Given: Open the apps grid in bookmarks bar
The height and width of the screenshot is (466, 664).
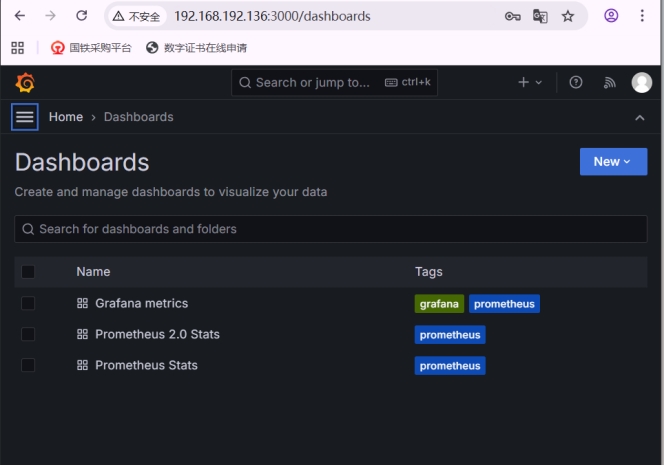Looking at the screenshot, I should (x=17, y=48).
